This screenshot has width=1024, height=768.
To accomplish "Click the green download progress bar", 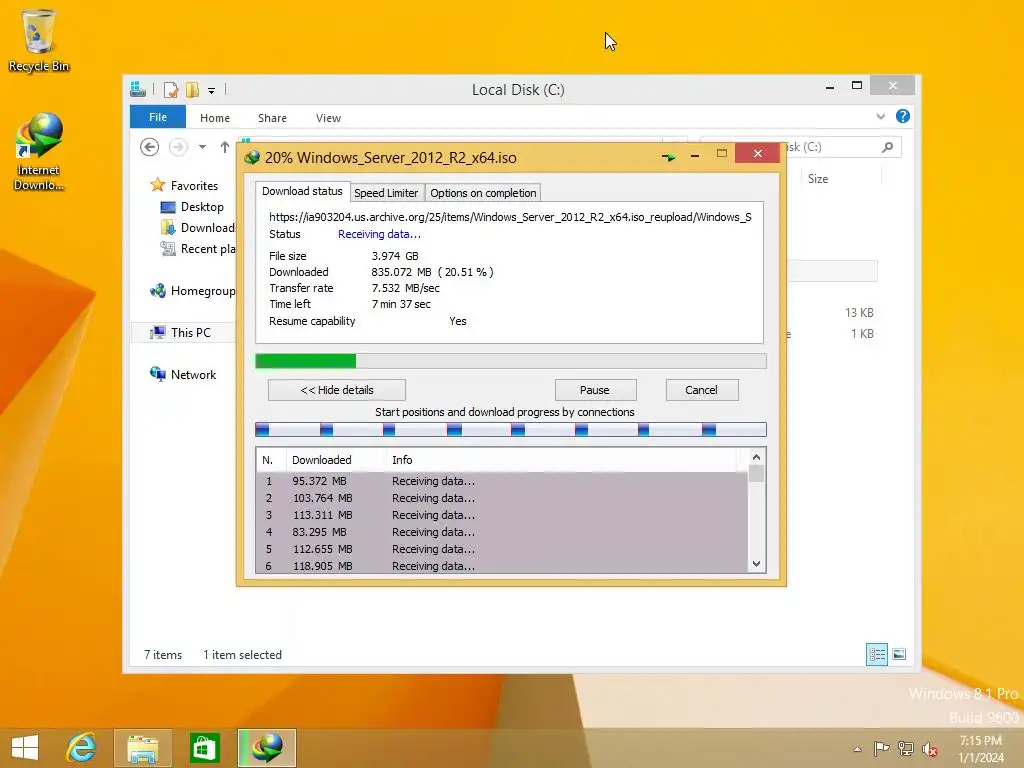I will click(511, 361).
